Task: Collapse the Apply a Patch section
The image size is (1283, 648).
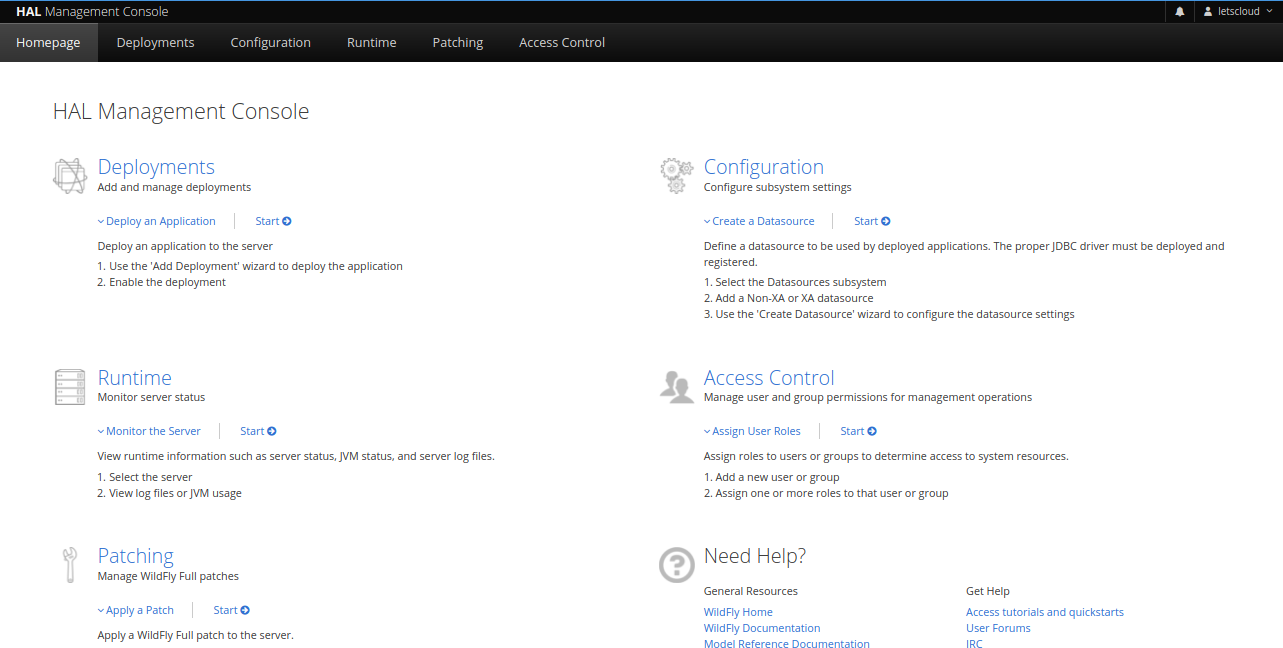Action: [x=135, y=610]
